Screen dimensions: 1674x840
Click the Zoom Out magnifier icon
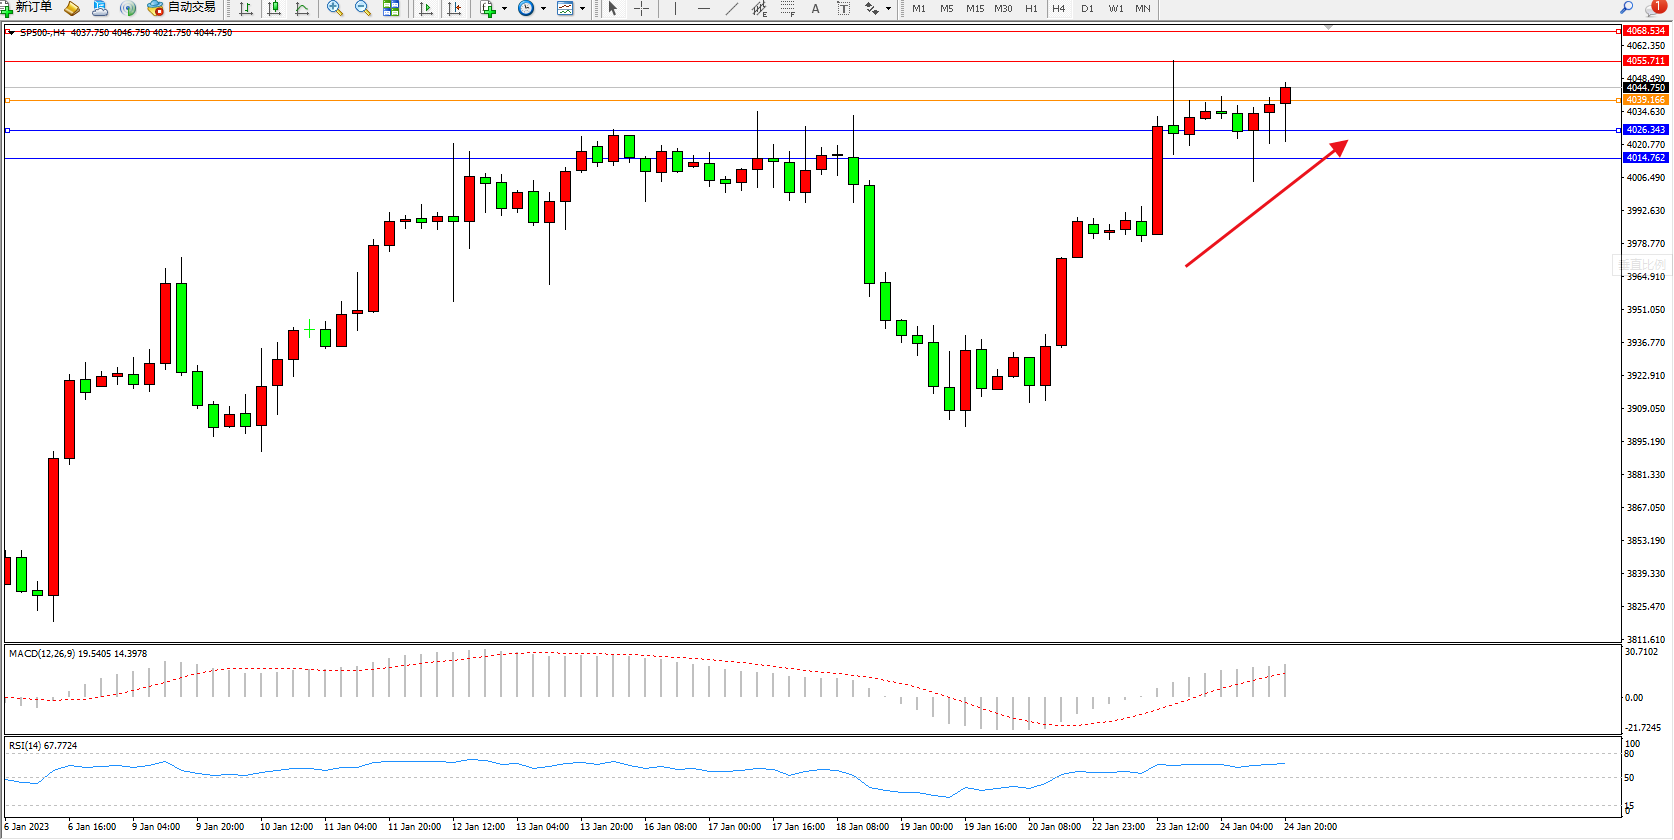tap(363, 8)
